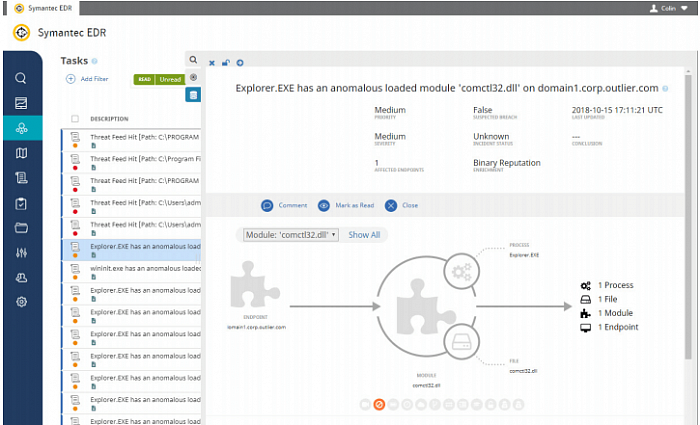
Task: Close detail panel with blue X icon
Action: click(212, 63)
